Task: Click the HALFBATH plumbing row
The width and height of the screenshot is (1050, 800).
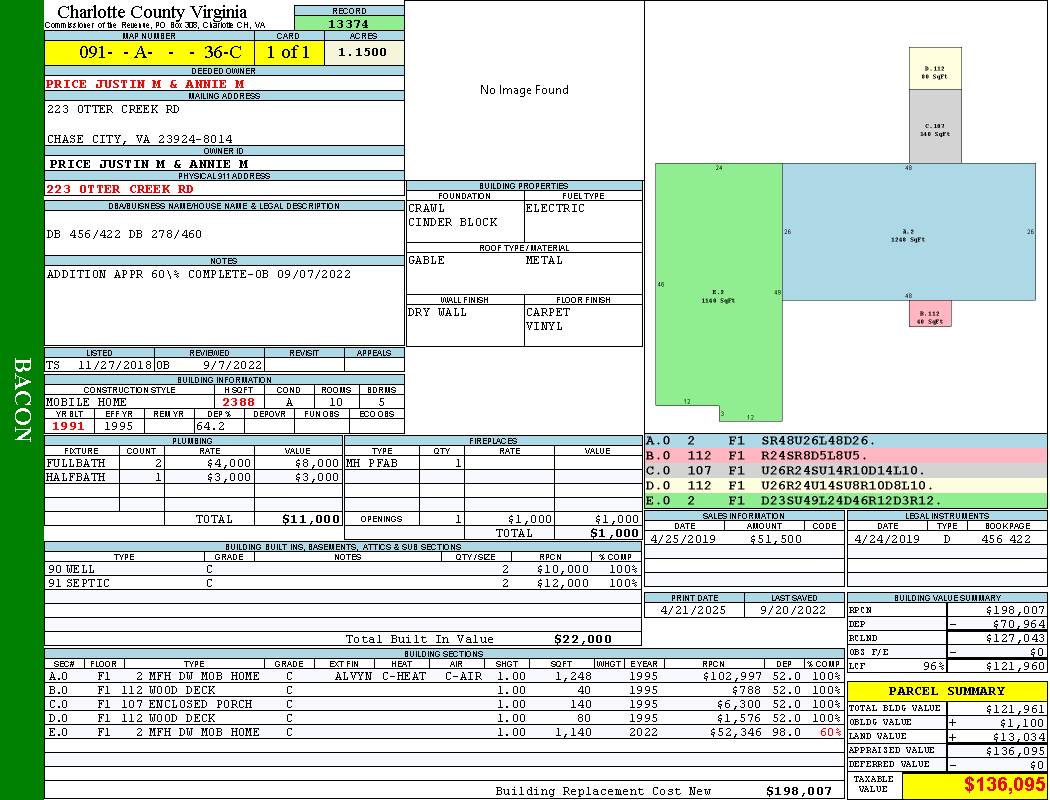Action: (194, 477)
